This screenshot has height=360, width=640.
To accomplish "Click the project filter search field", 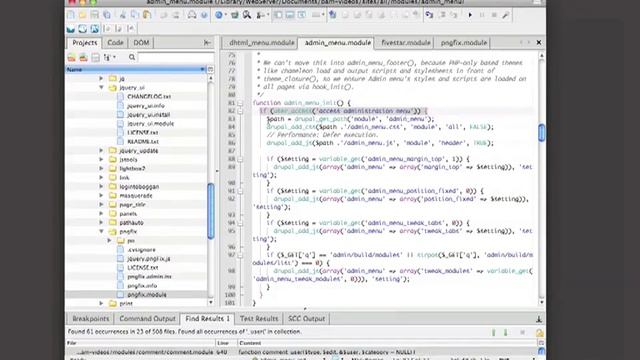I will 176,57.
